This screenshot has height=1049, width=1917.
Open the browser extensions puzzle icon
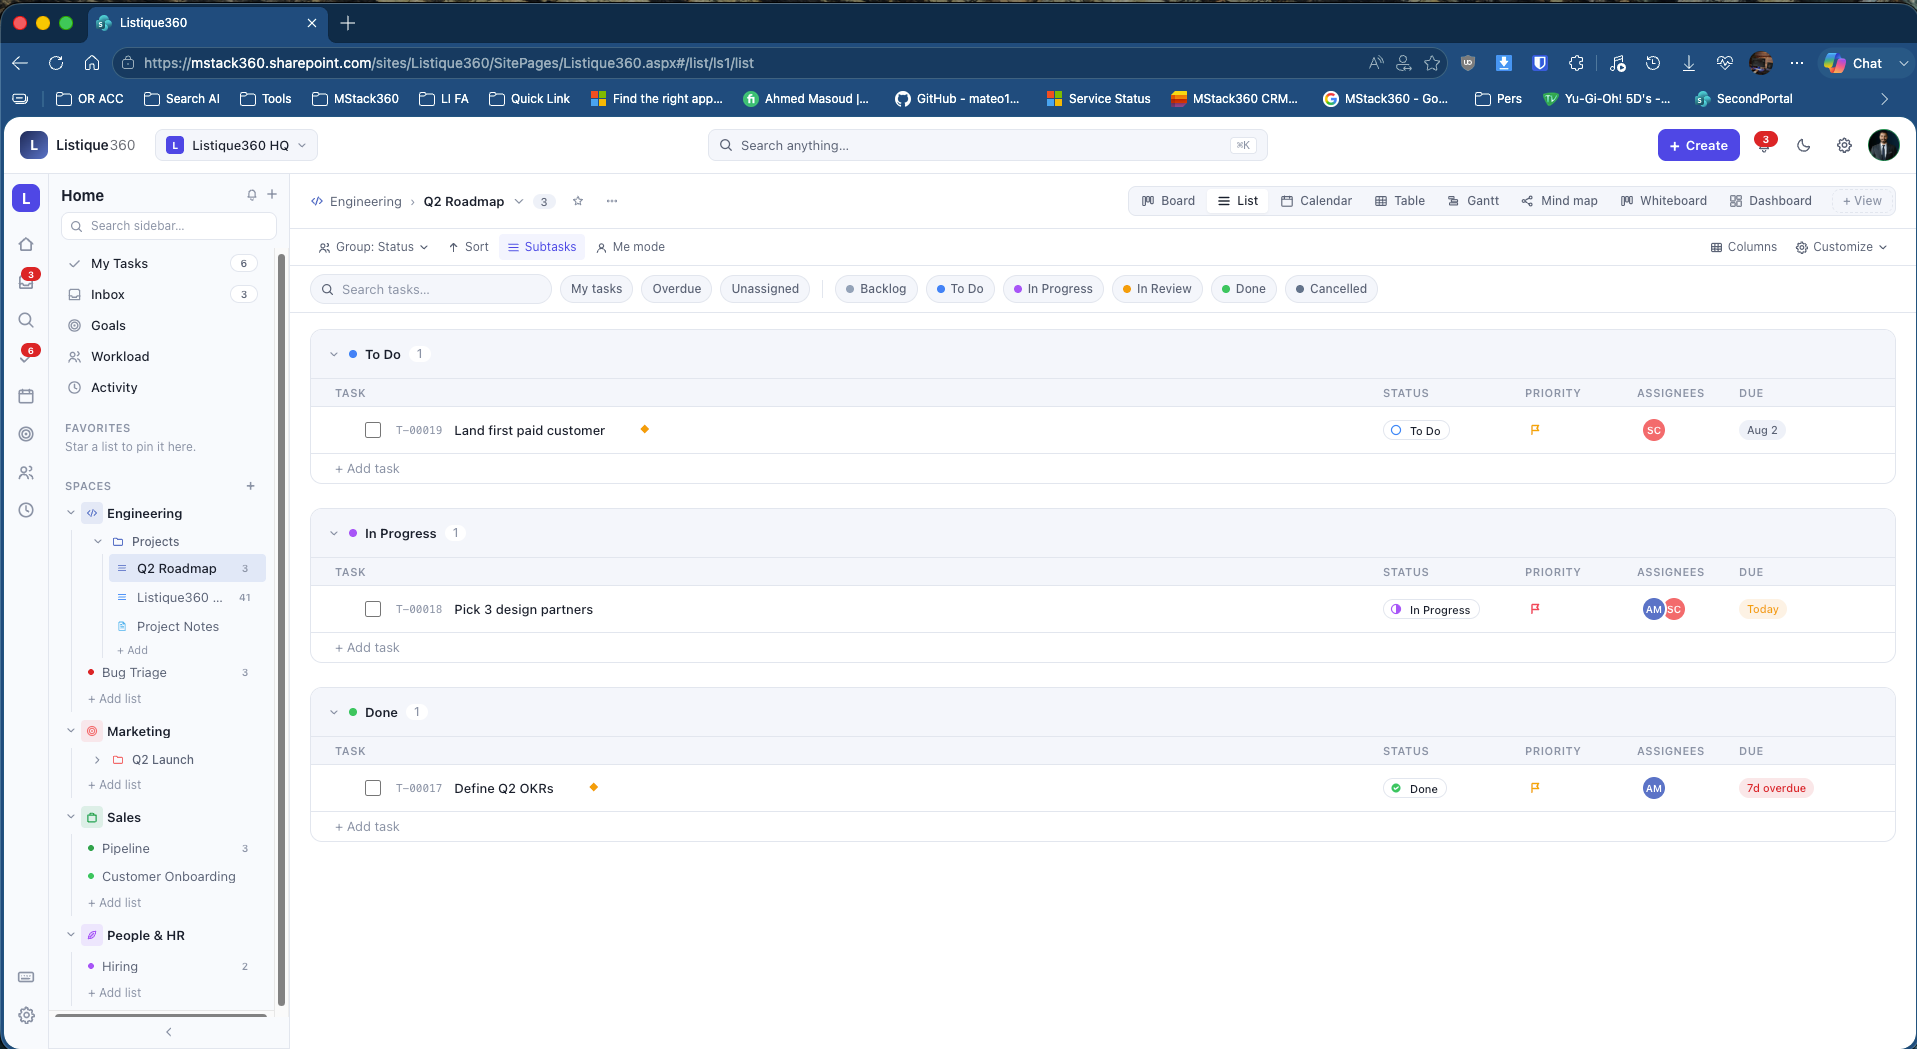pos(1576,63)
